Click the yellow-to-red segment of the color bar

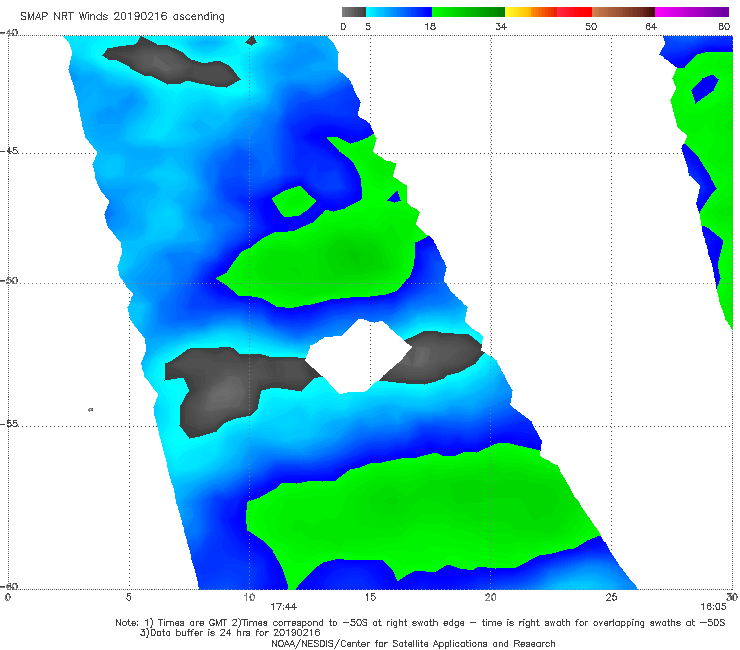[x=548, y=12]
